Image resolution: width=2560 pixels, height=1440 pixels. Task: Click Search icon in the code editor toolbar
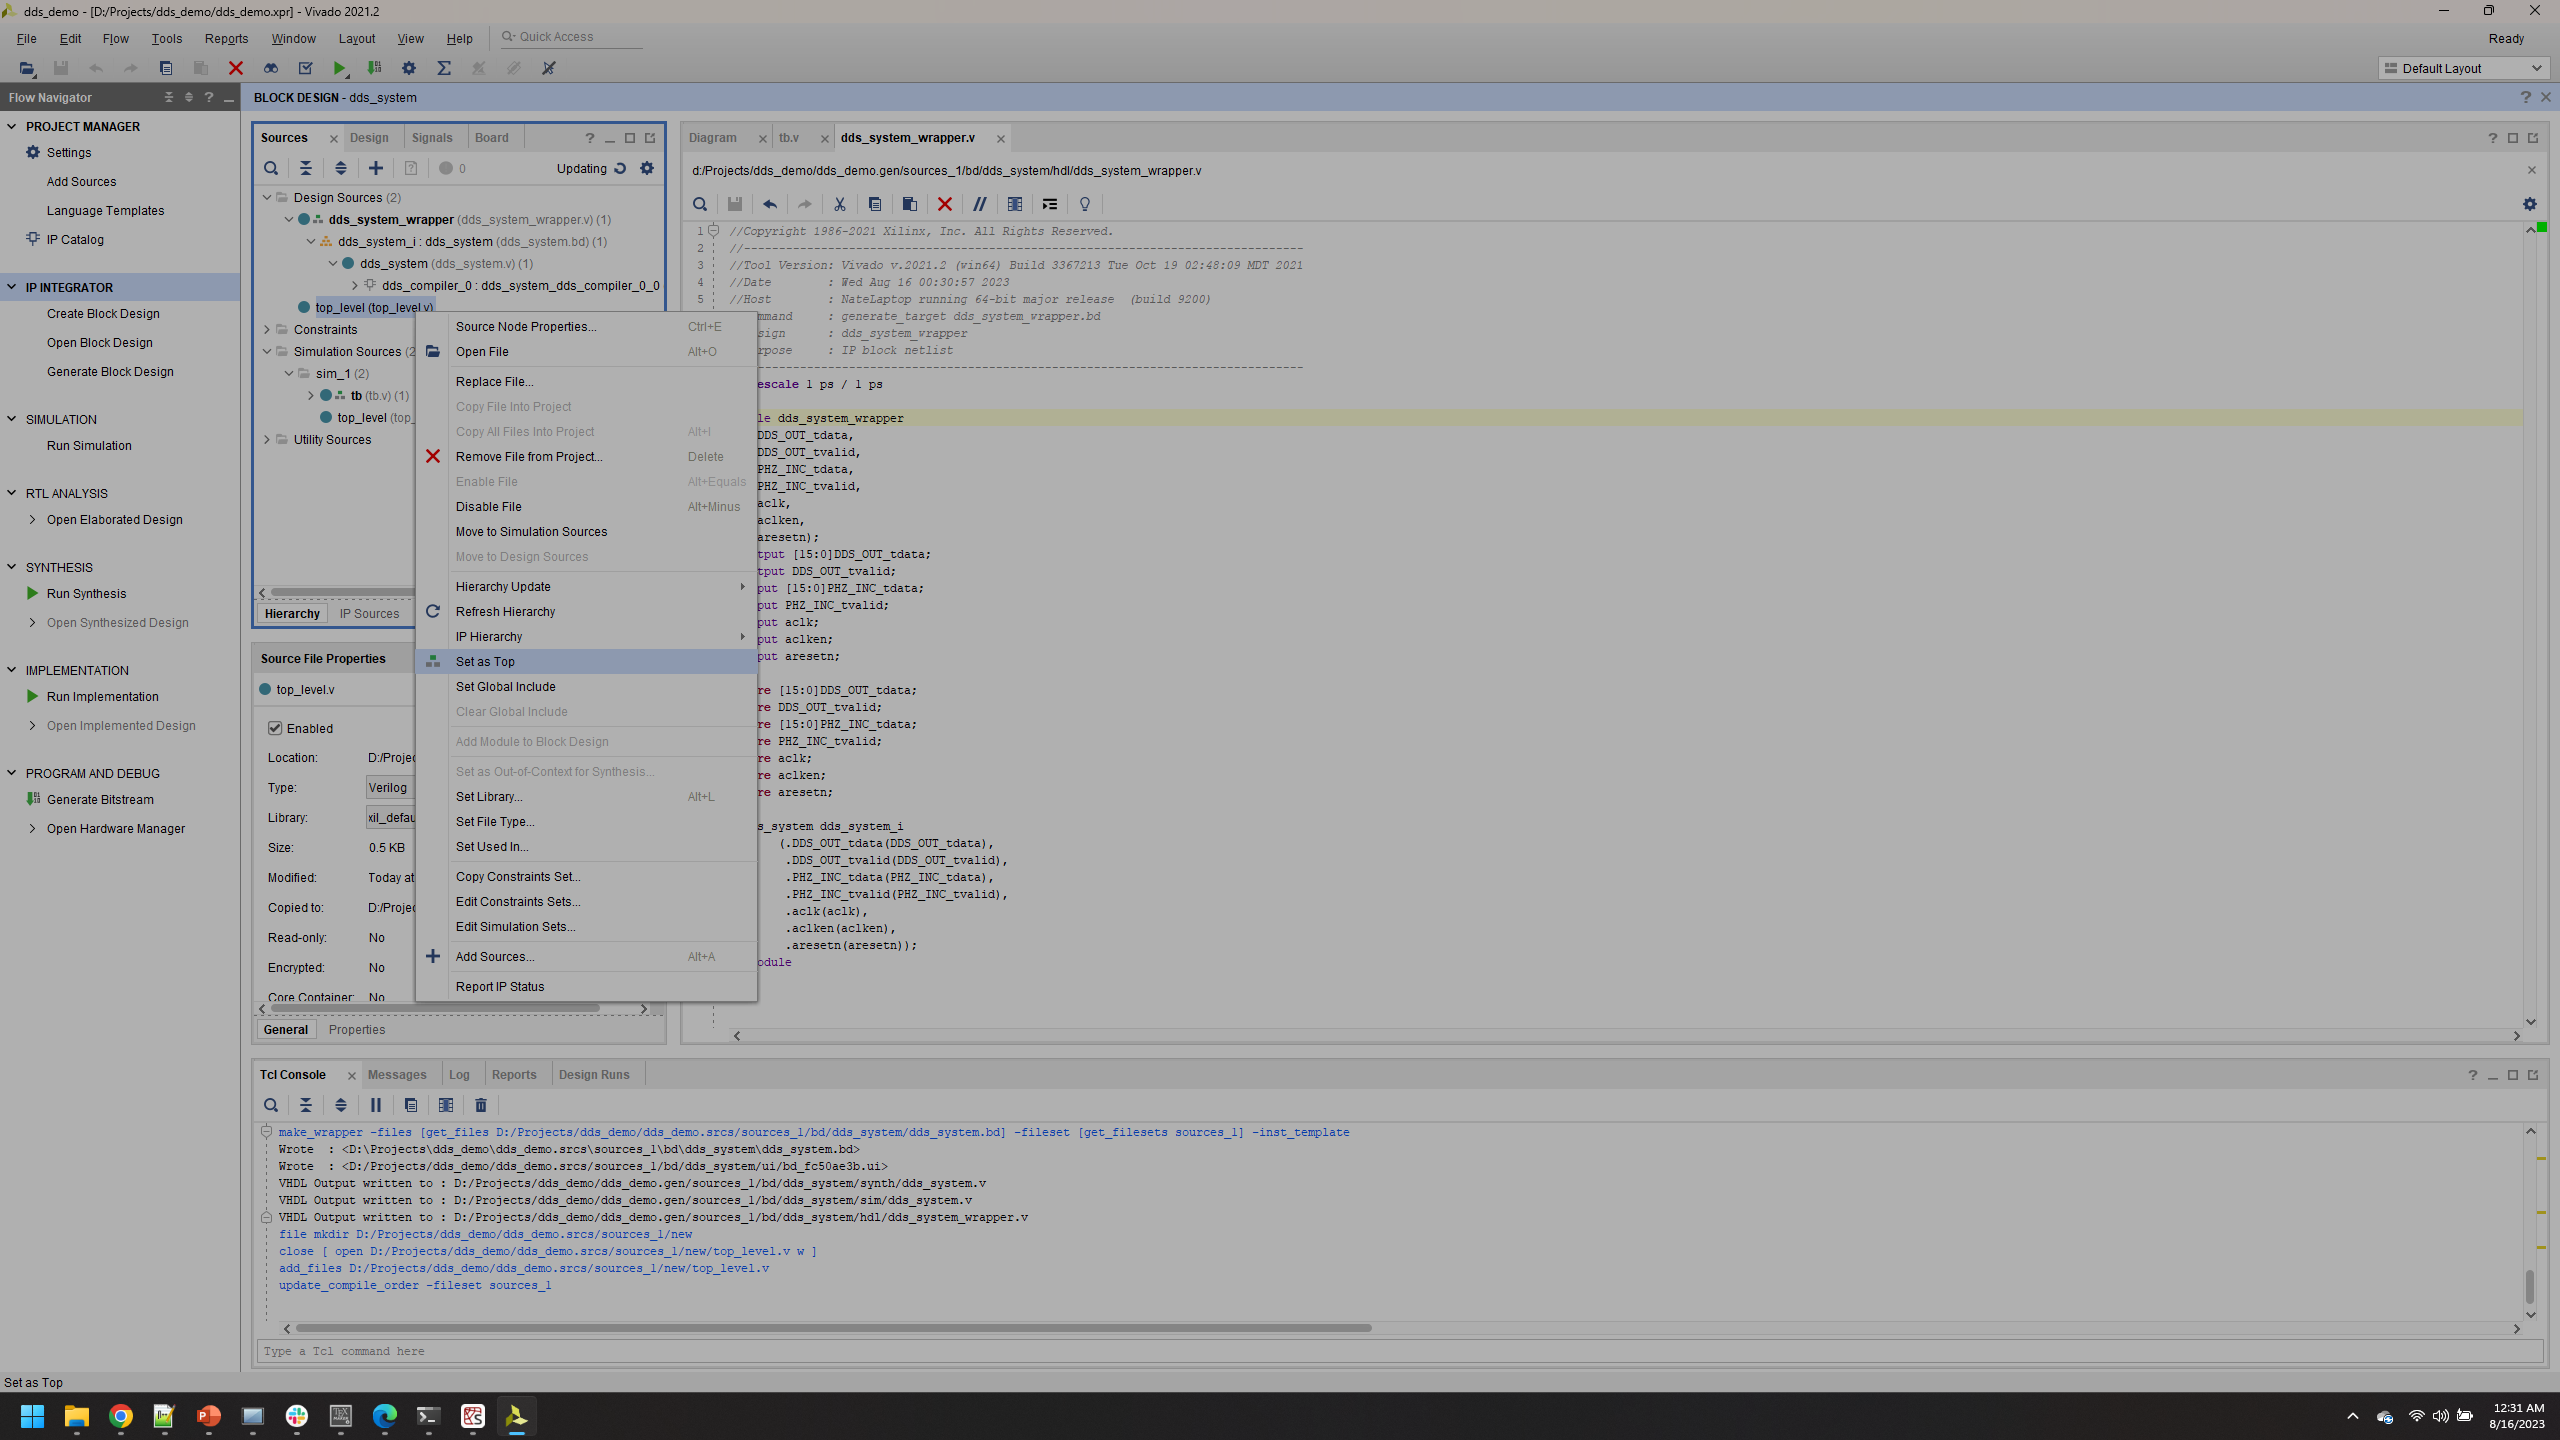click(x=700, y=204)
